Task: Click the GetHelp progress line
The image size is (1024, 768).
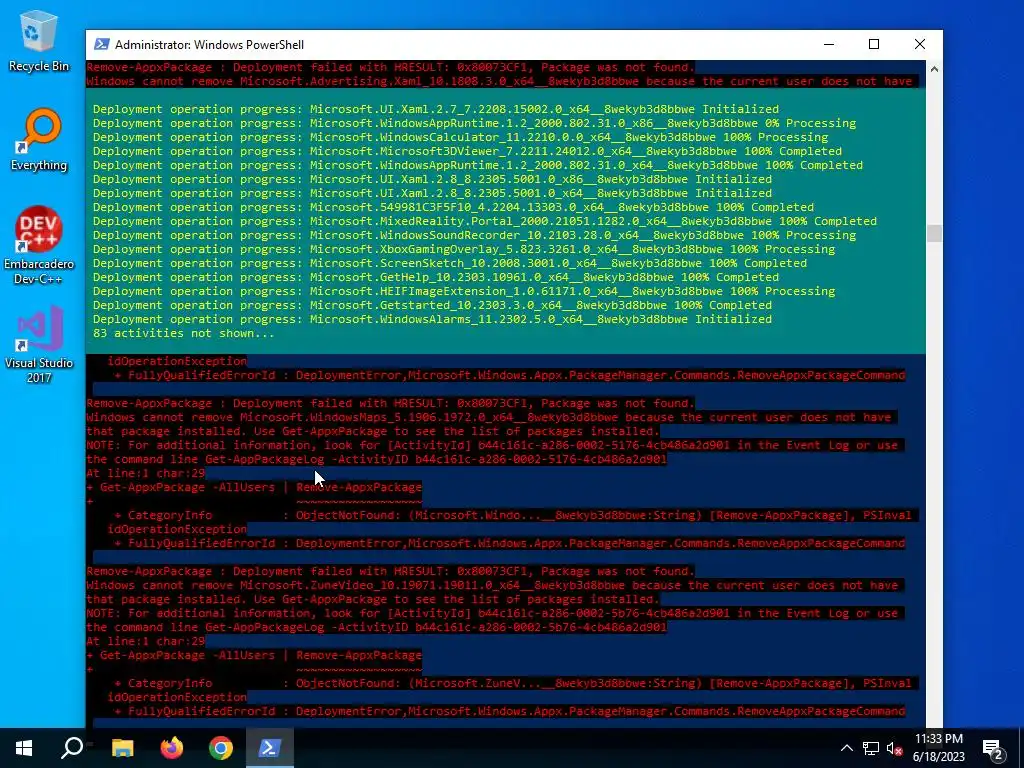Action: tap(436, 278)
